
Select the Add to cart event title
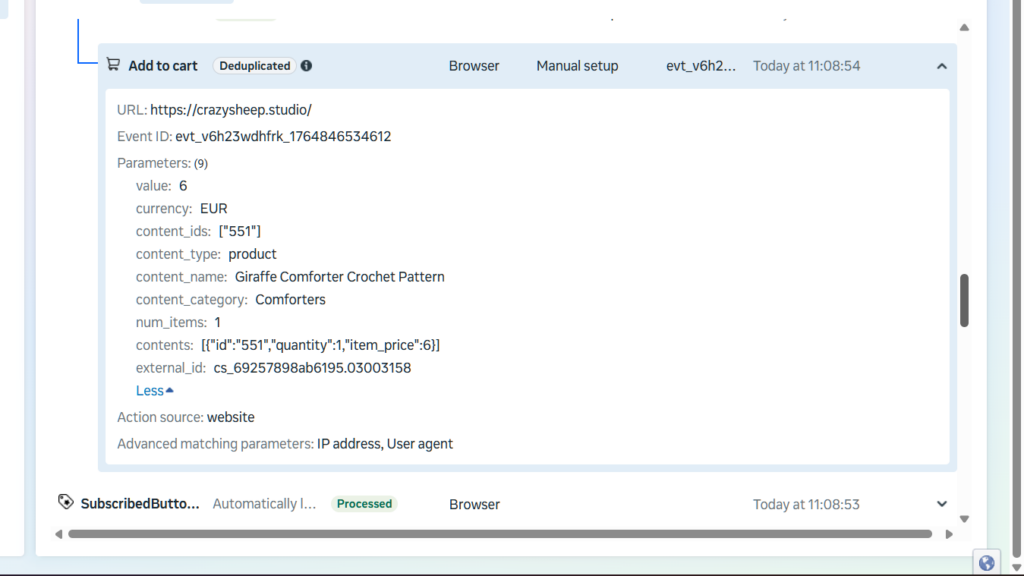(x=163, y=66)
